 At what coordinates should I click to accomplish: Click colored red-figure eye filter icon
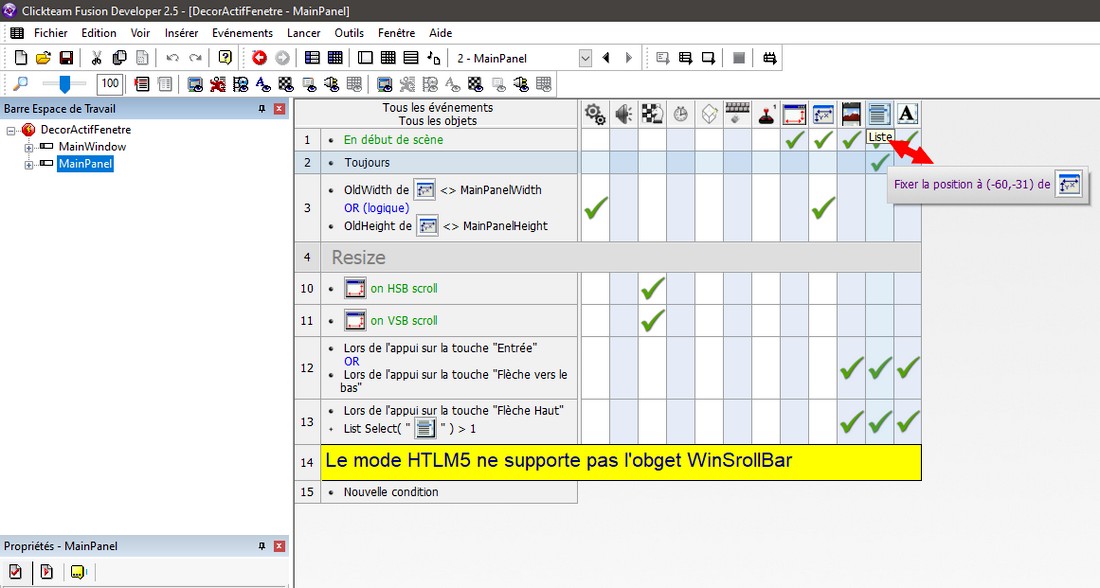point(218,84)
